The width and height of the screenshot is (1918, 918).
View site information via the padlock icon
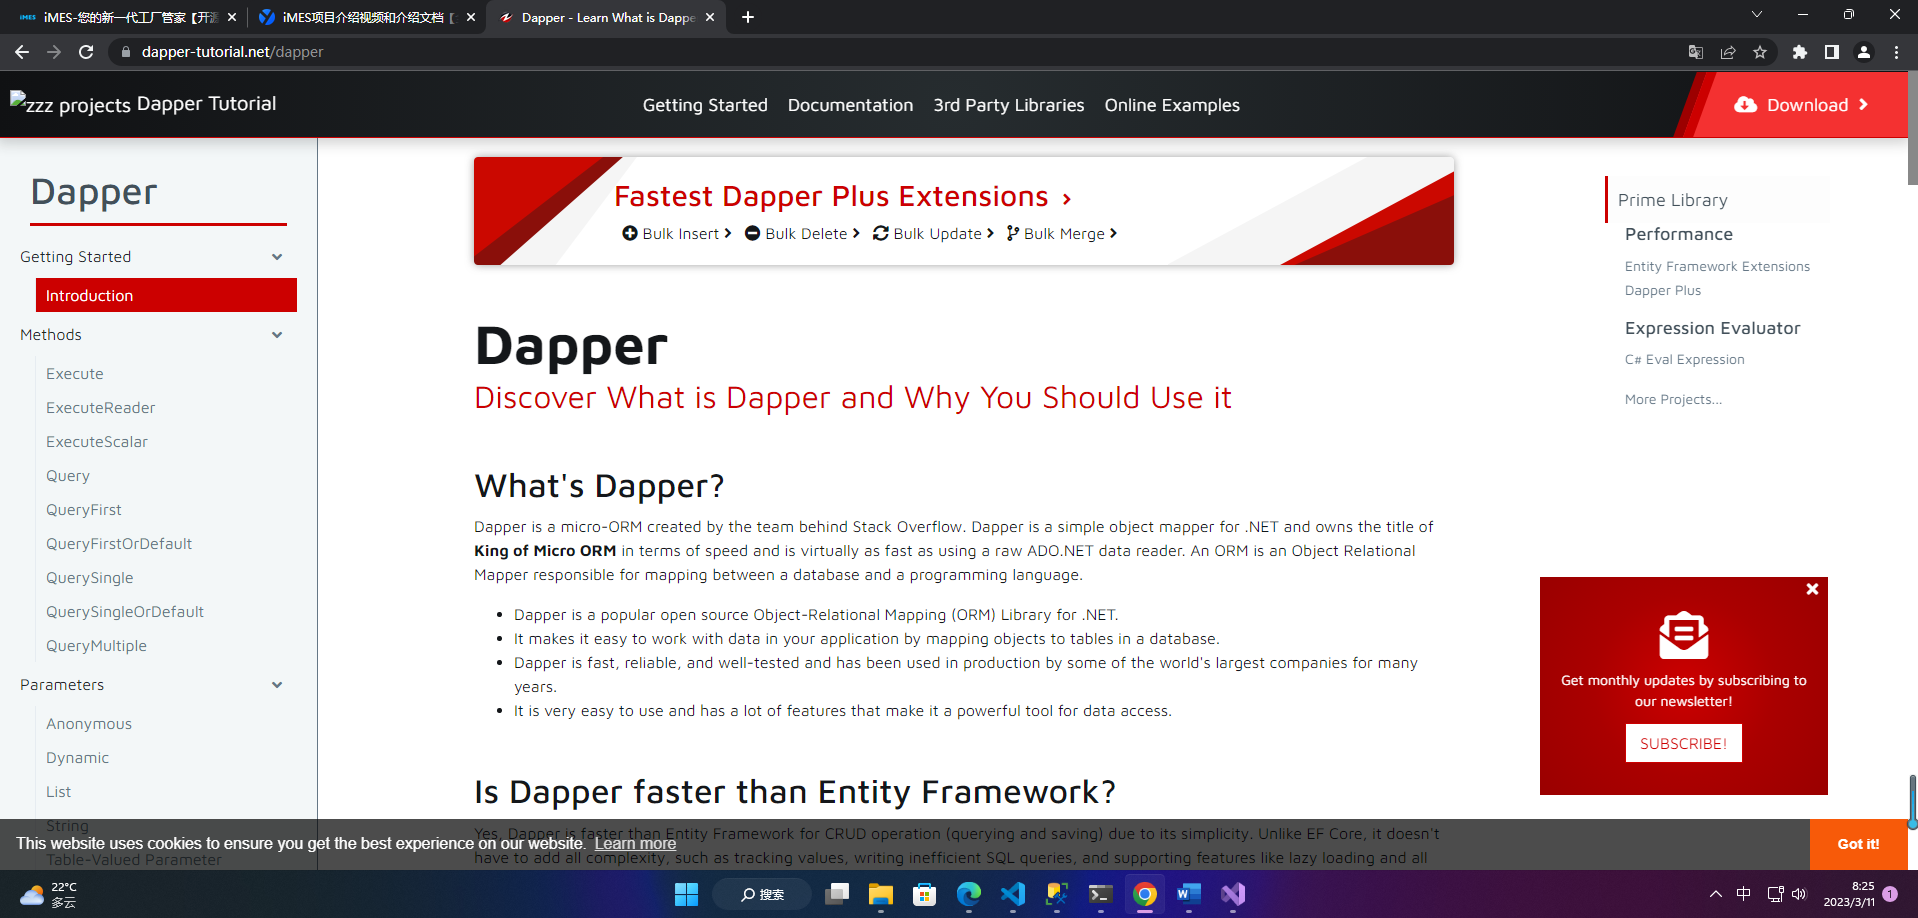click(126, 52)
